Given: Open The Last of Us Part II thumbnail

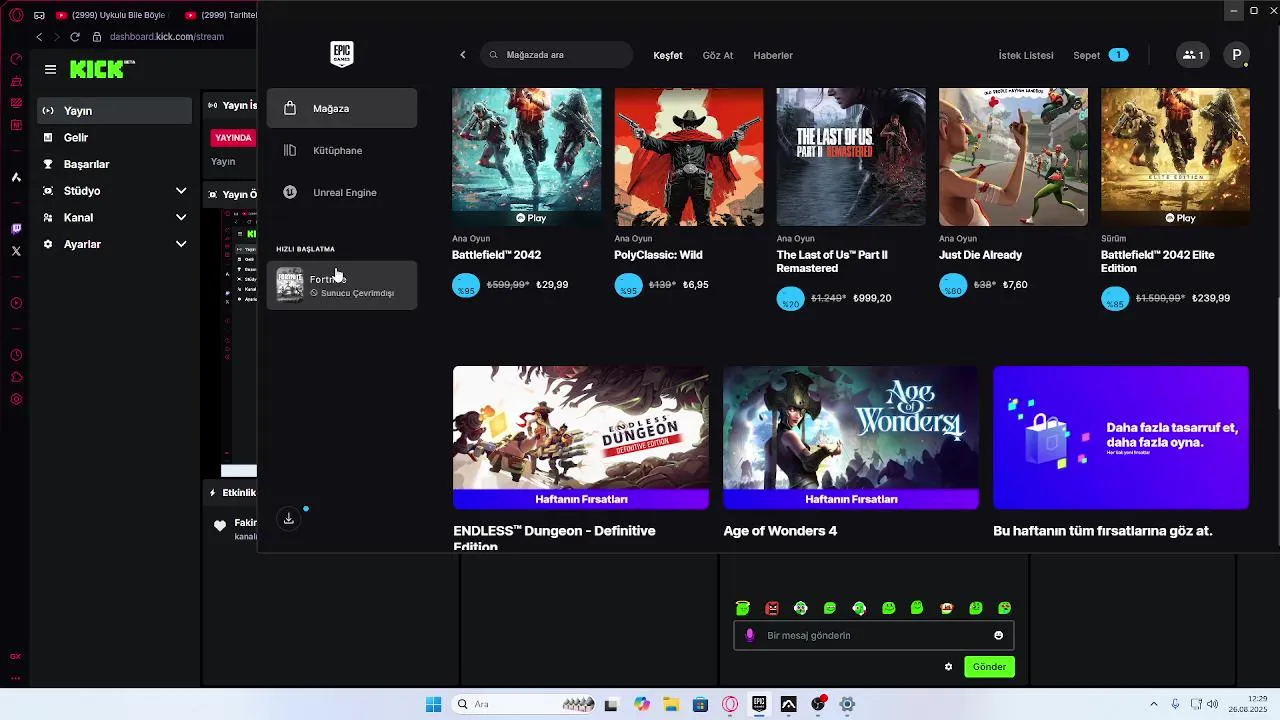Looking at the screenshot, I should pyautogui.click(x=851, y=157).
